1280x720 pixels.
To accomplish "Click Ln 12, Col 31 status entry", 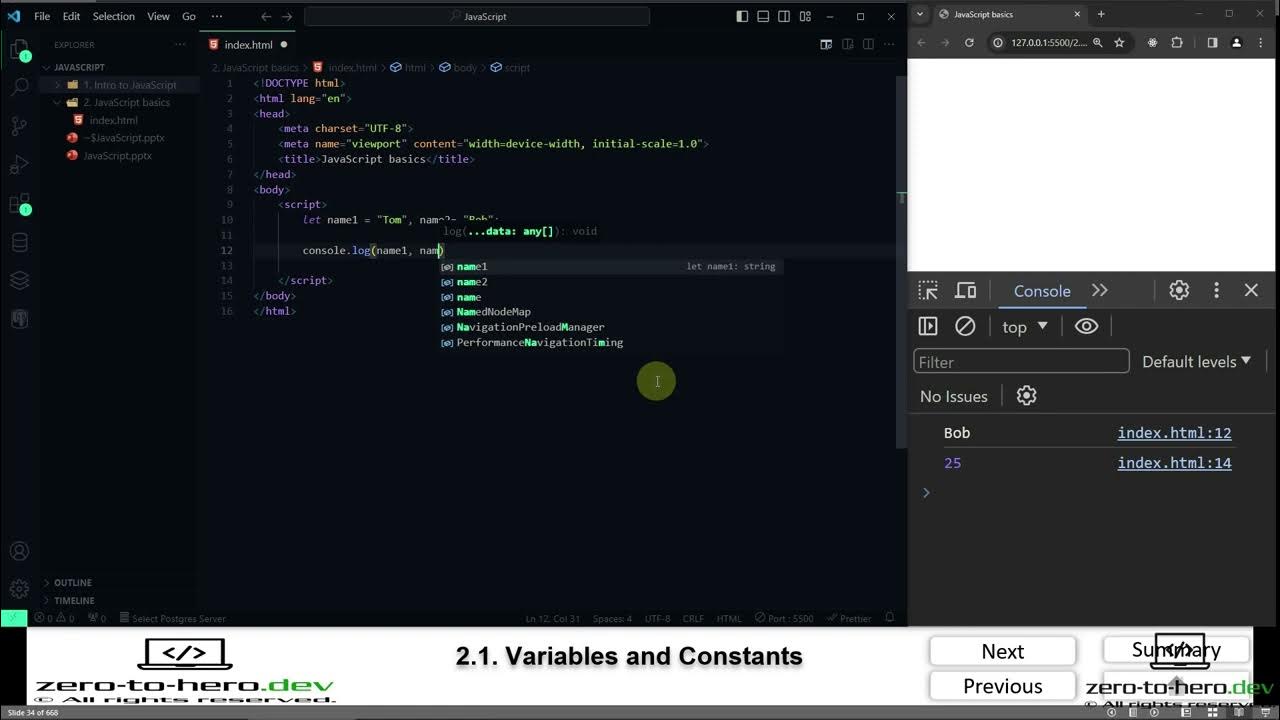I will point(553,618).
